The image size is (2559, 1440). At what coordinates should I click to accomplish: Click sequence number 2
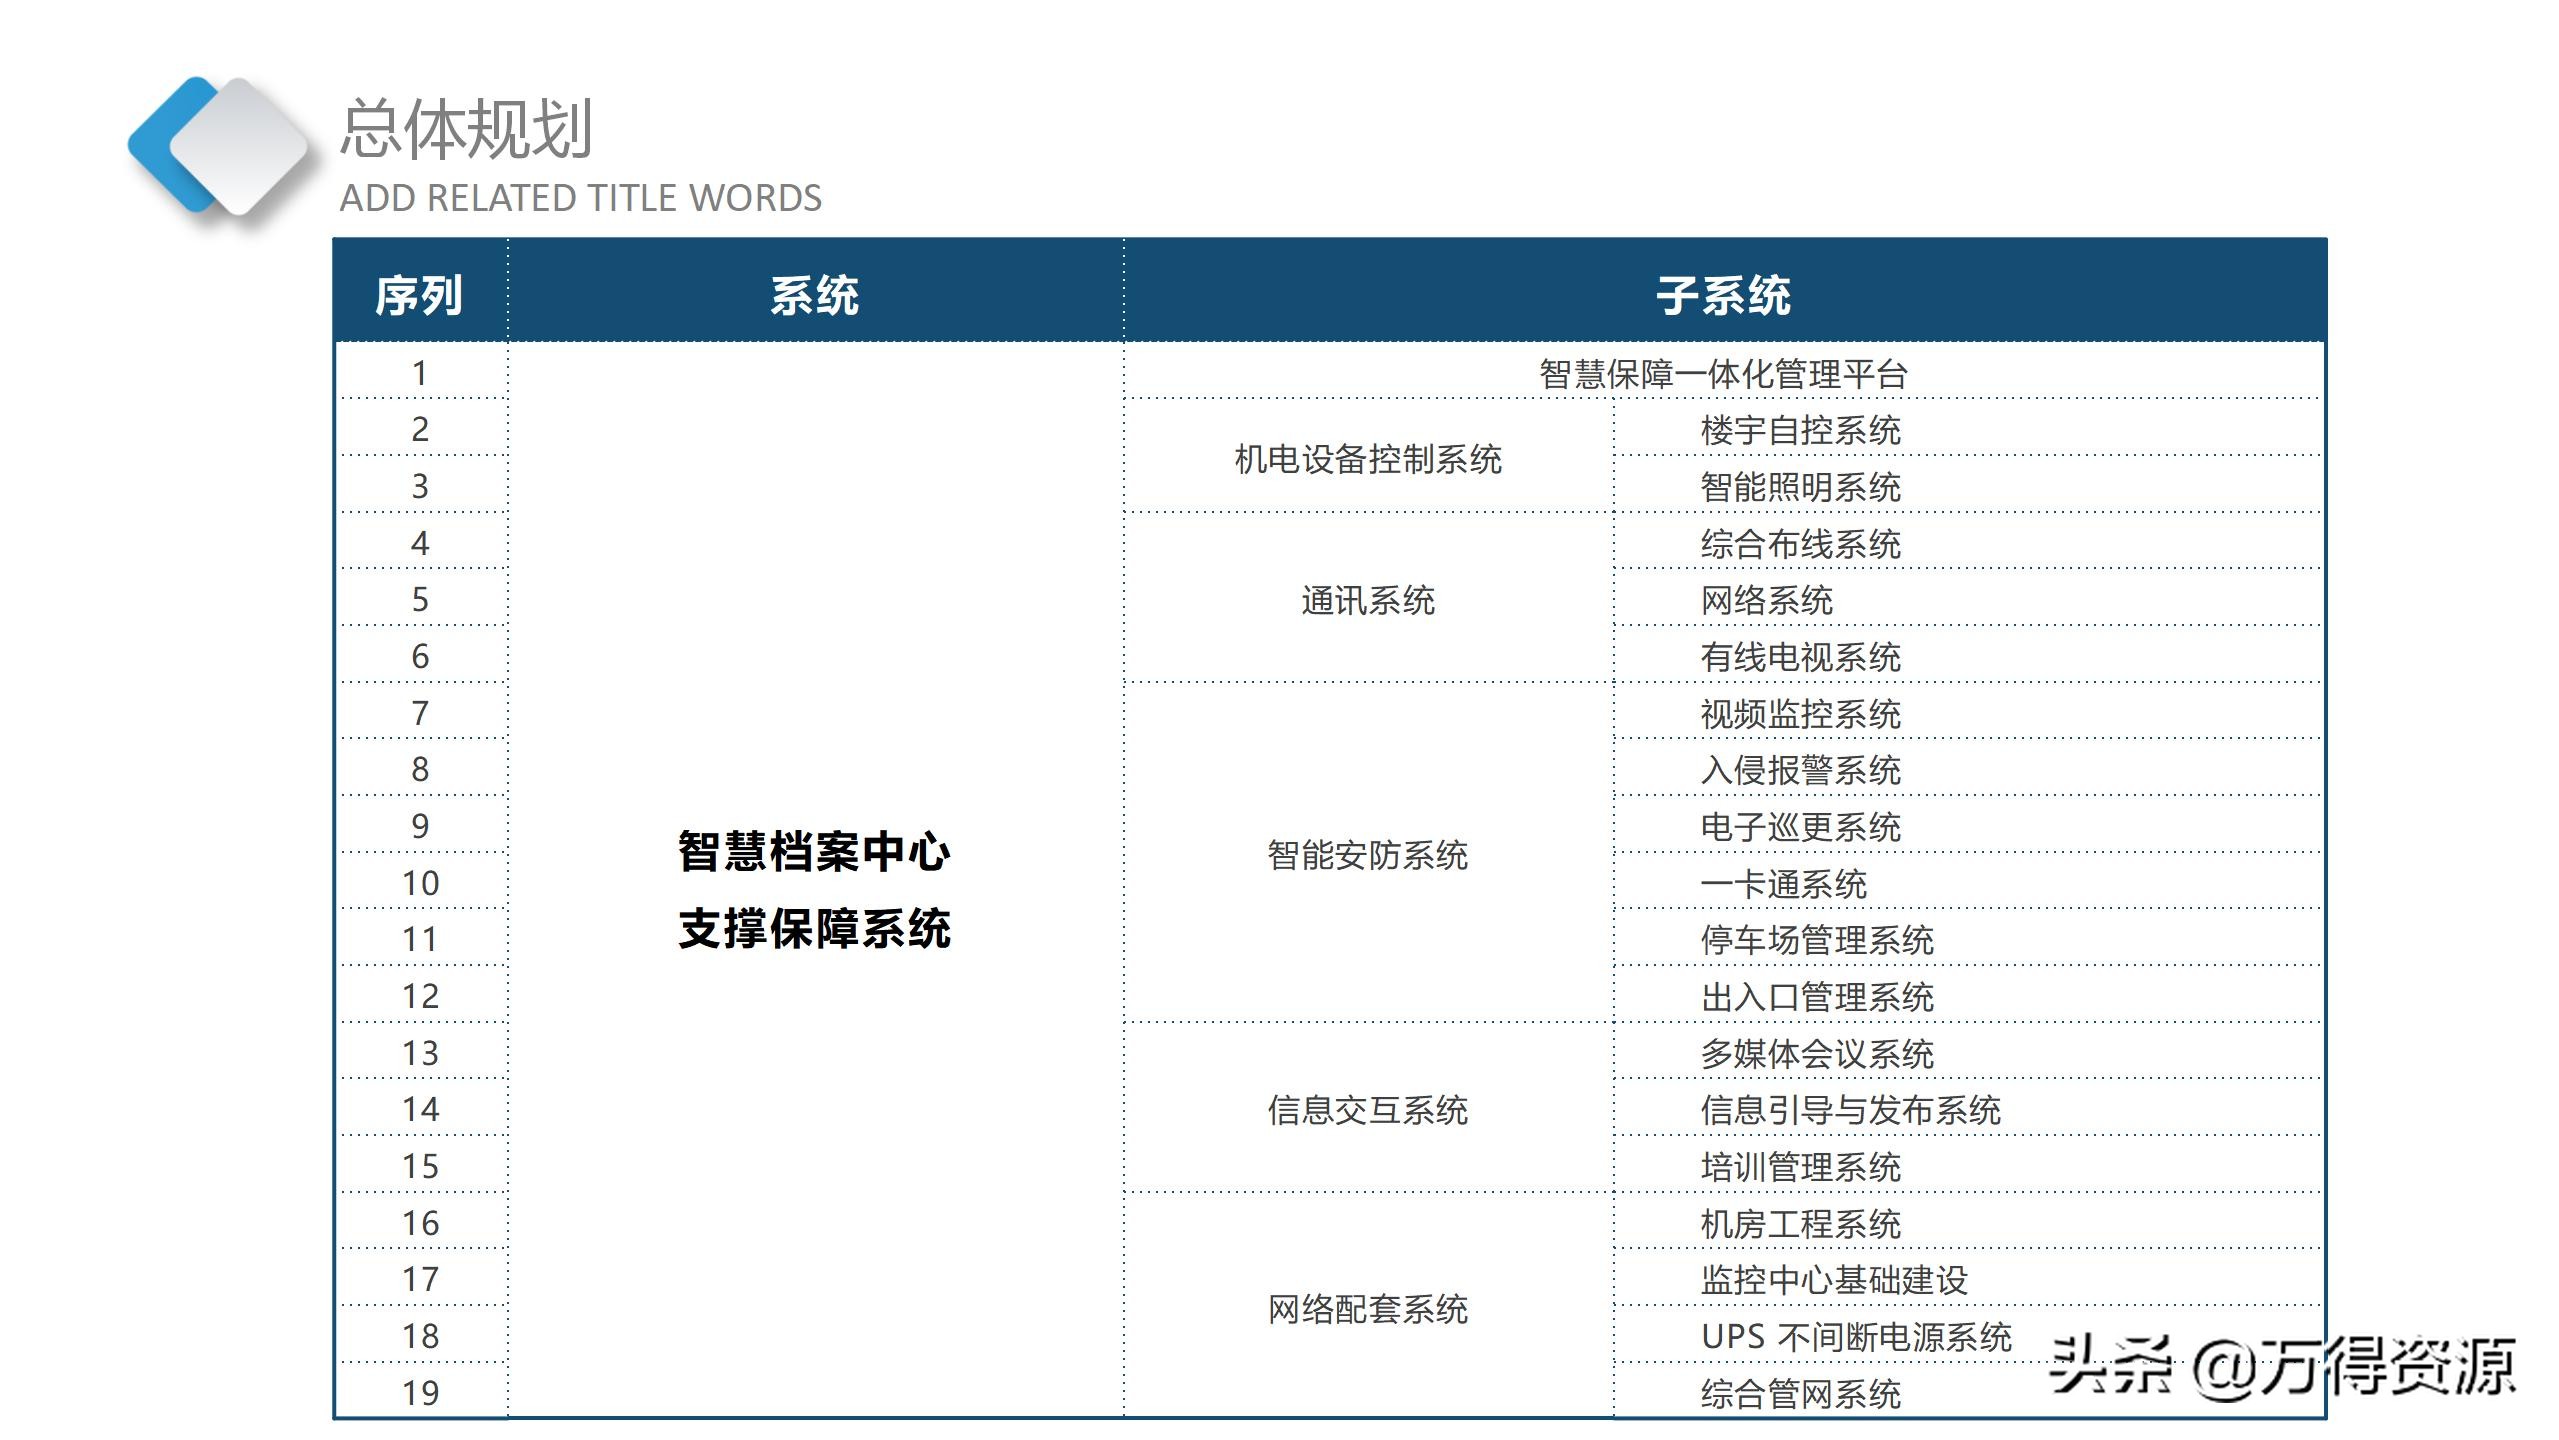[x=420, y=430]
